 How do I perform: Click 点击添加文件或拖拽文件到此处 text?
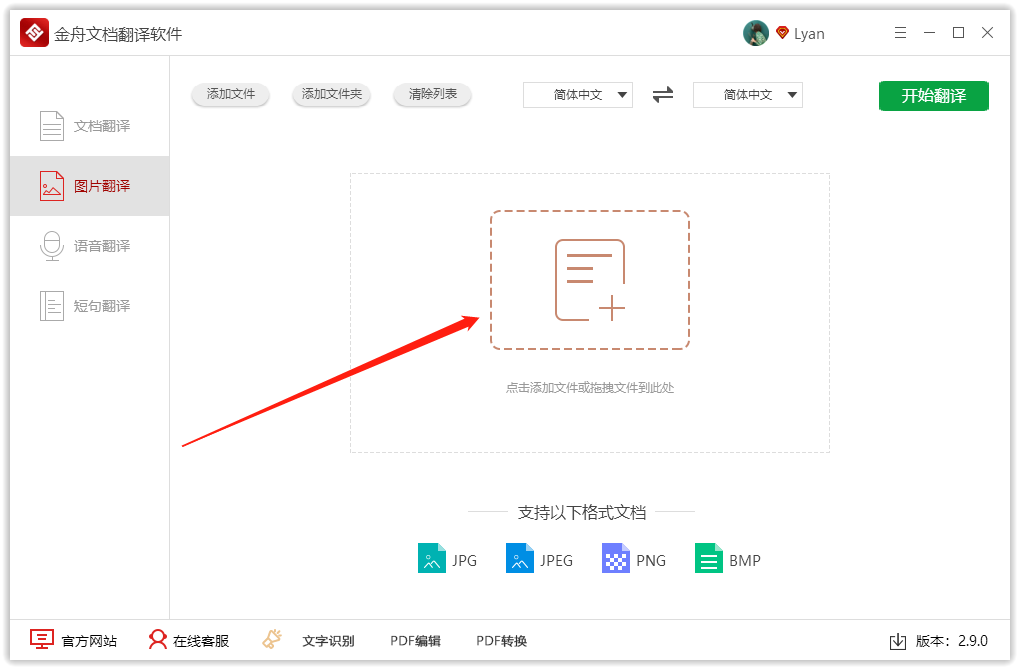click(590, 388)
